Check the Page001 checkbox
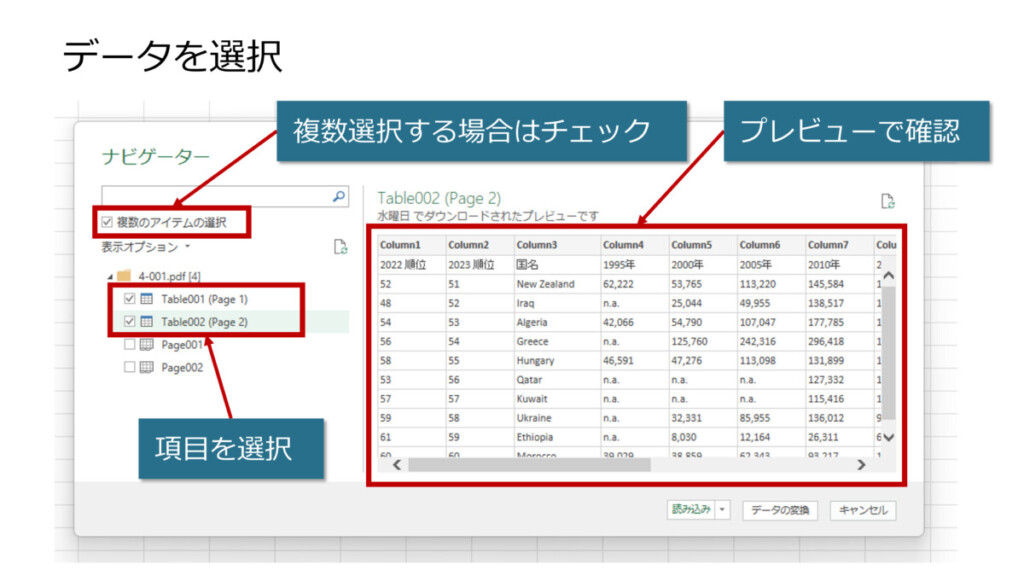 (x=129, y=345)
